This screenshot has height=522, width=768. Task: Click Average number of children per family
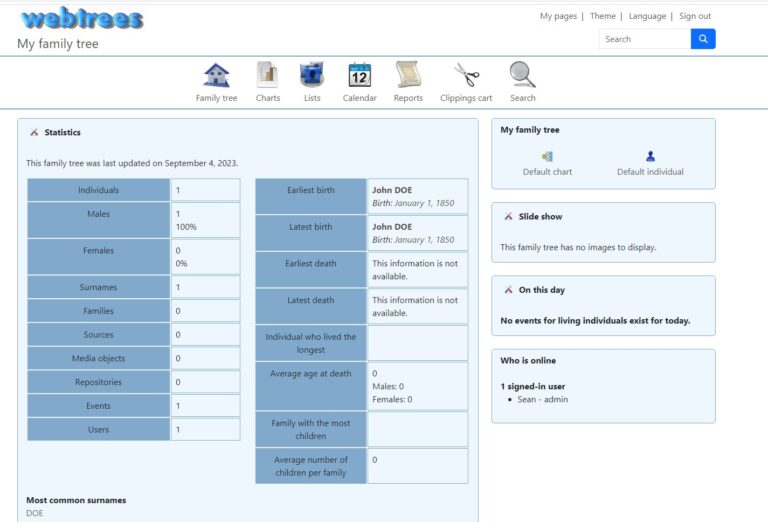tap(311, 466)
